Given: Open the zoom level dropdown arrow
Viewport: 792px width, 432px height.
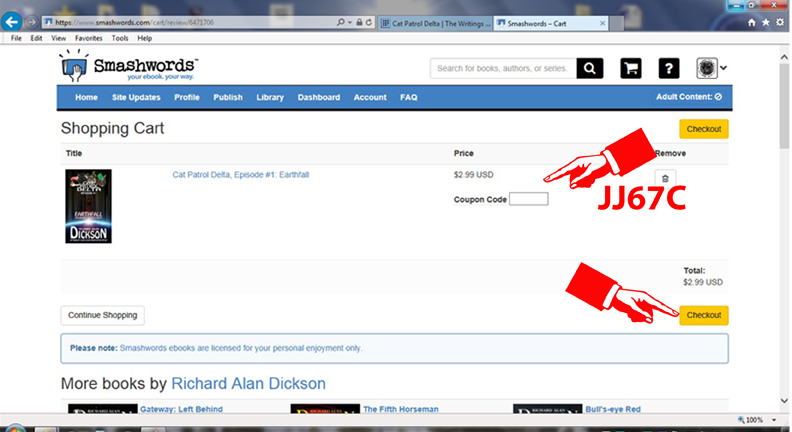Looking at the screenshot, I should coord(773,420).
